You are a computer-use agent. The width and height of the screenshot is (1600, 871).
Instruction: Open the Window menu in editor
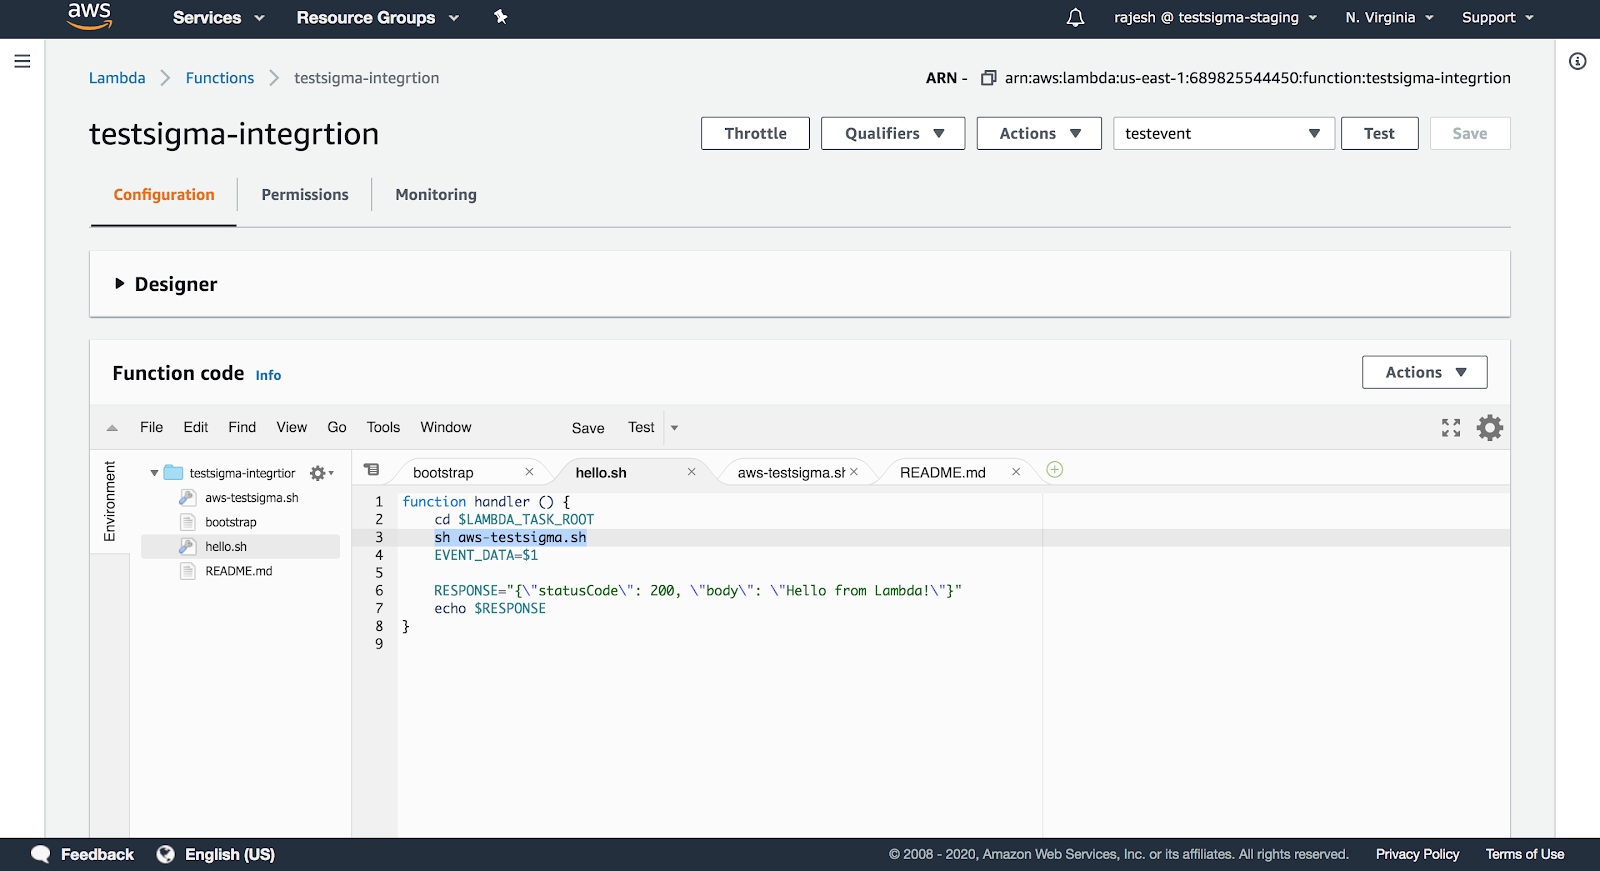(446, 427)
